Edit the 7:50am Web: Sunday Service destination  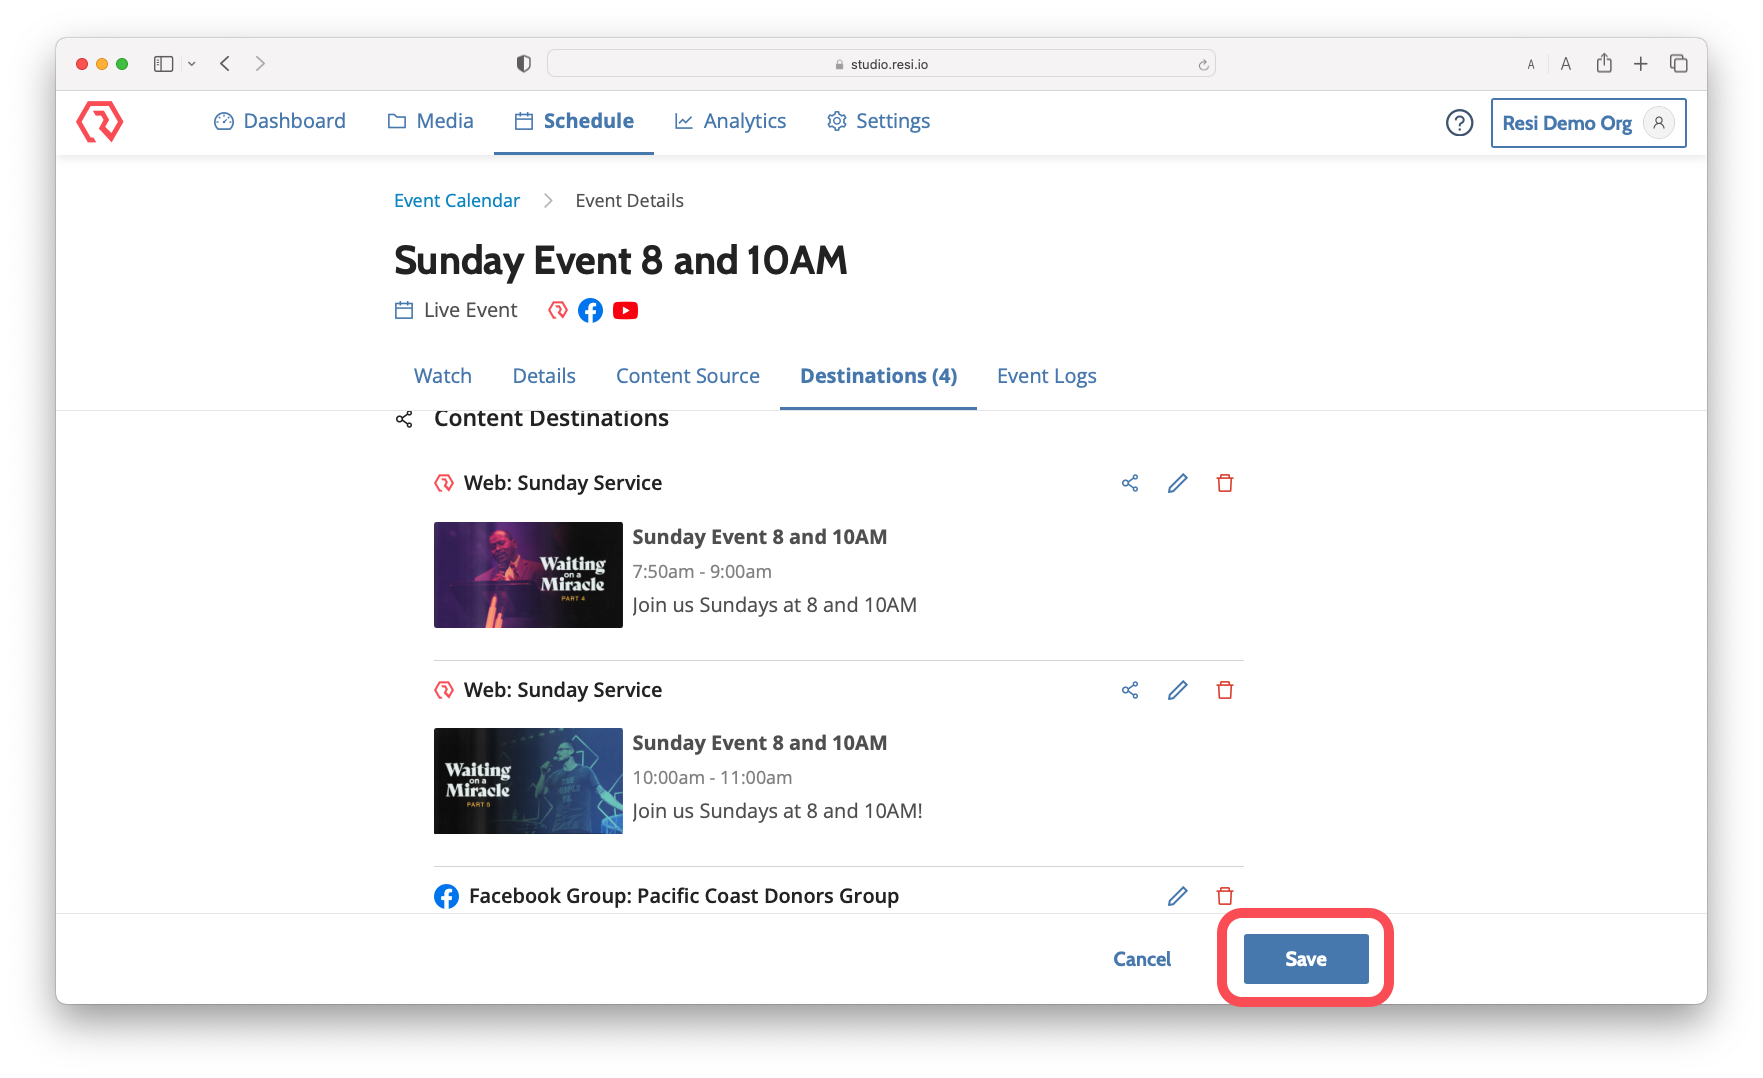tap(1177, 483)
